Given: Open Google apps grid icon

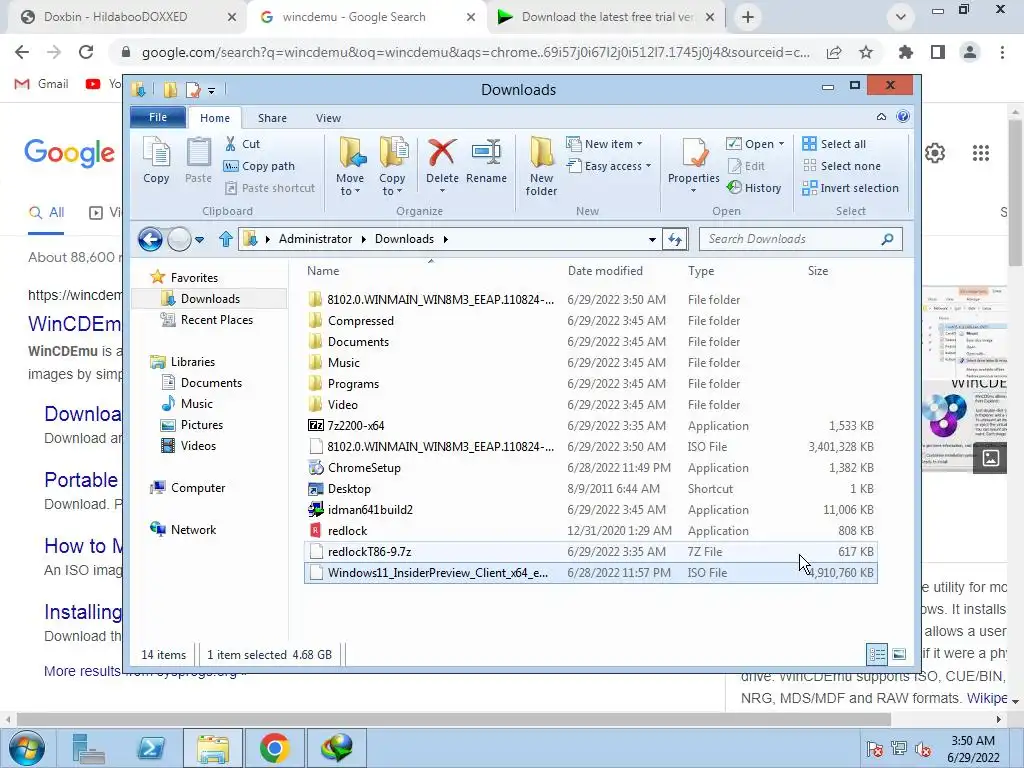Looking at the screenshot, I should tap(981, 153).
